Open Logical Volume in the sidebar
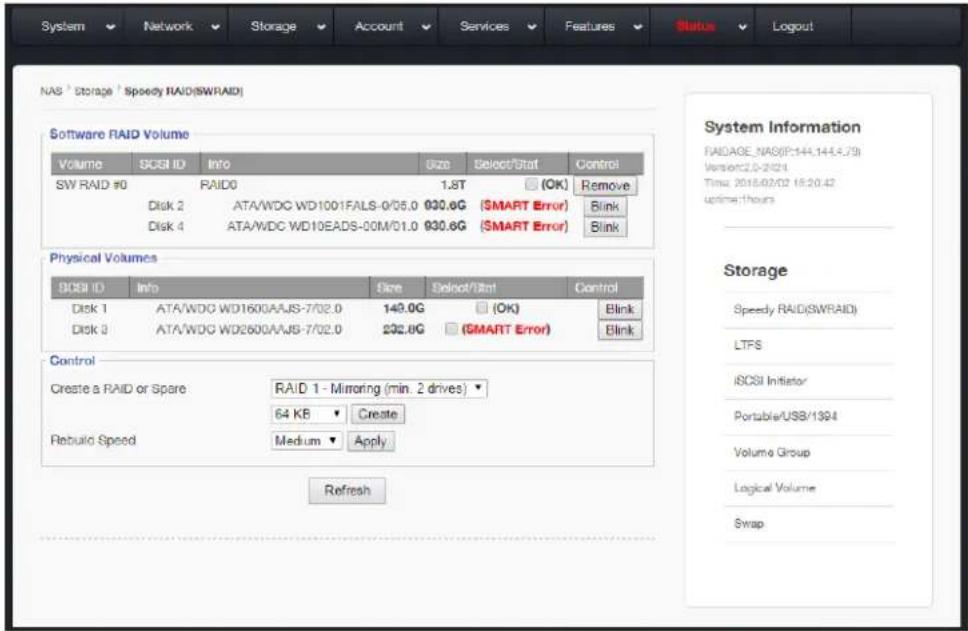The width and height of the screenshot is (968, 631). coord(774,488)
